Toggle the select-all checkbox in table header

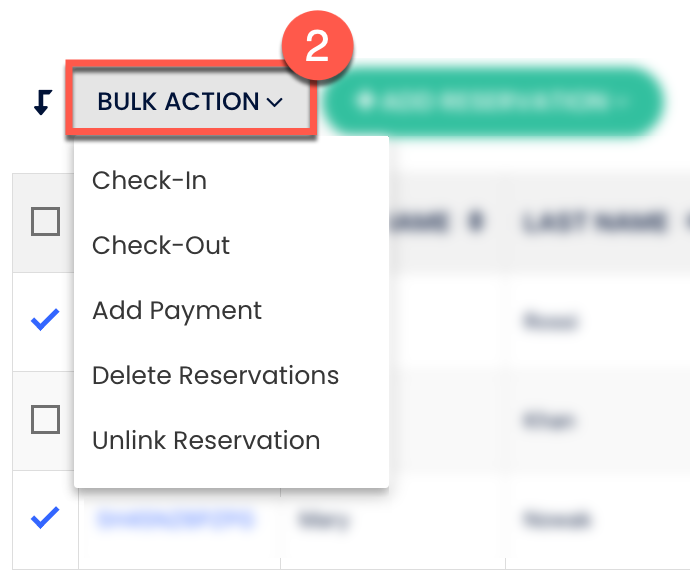coord(45,221)
